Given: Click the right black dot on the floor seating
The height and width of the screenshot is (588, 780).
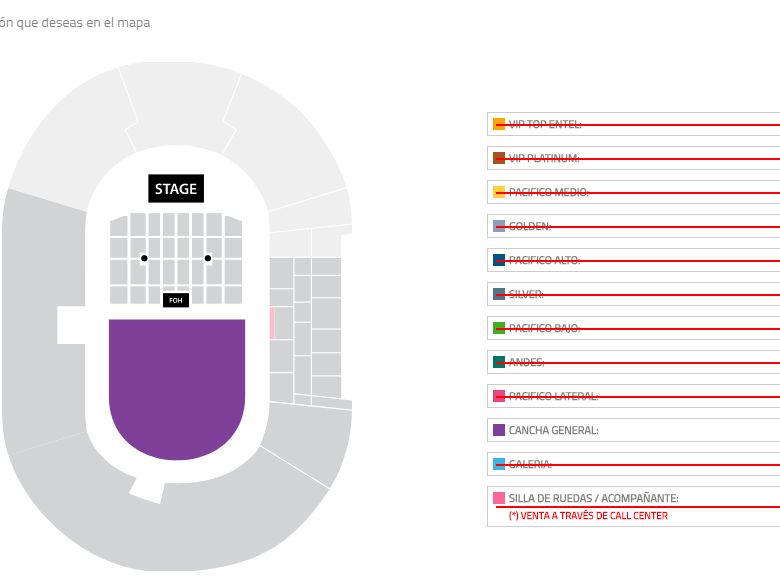Looking at the screenshot, I should 208,258.
